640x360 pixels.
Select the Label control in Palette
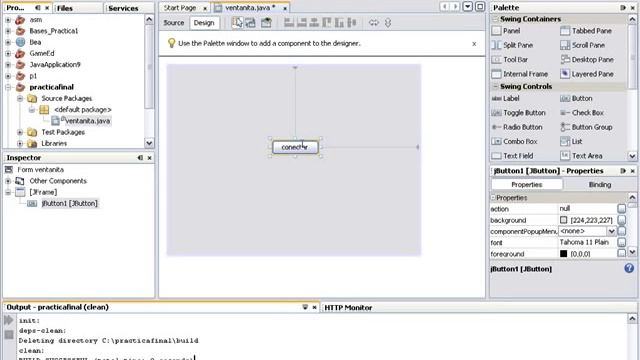[x=505, y=98]
